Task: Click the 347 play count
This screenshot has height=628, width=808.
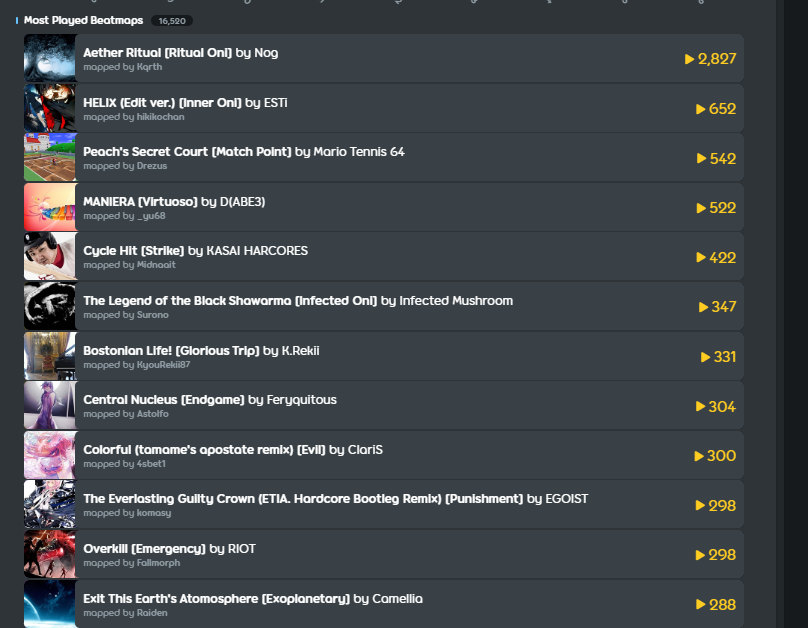Action: (723, 307)
